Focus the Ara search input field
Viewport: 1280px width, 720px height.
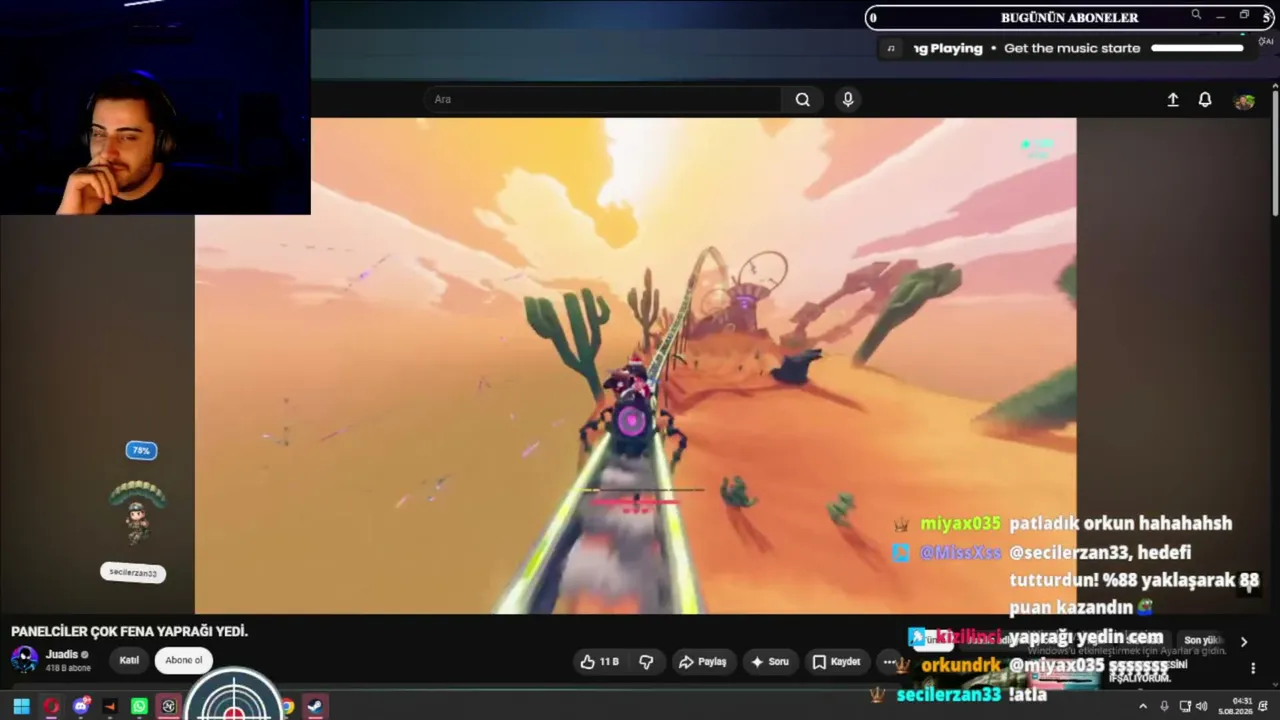[x=602, y=99]
